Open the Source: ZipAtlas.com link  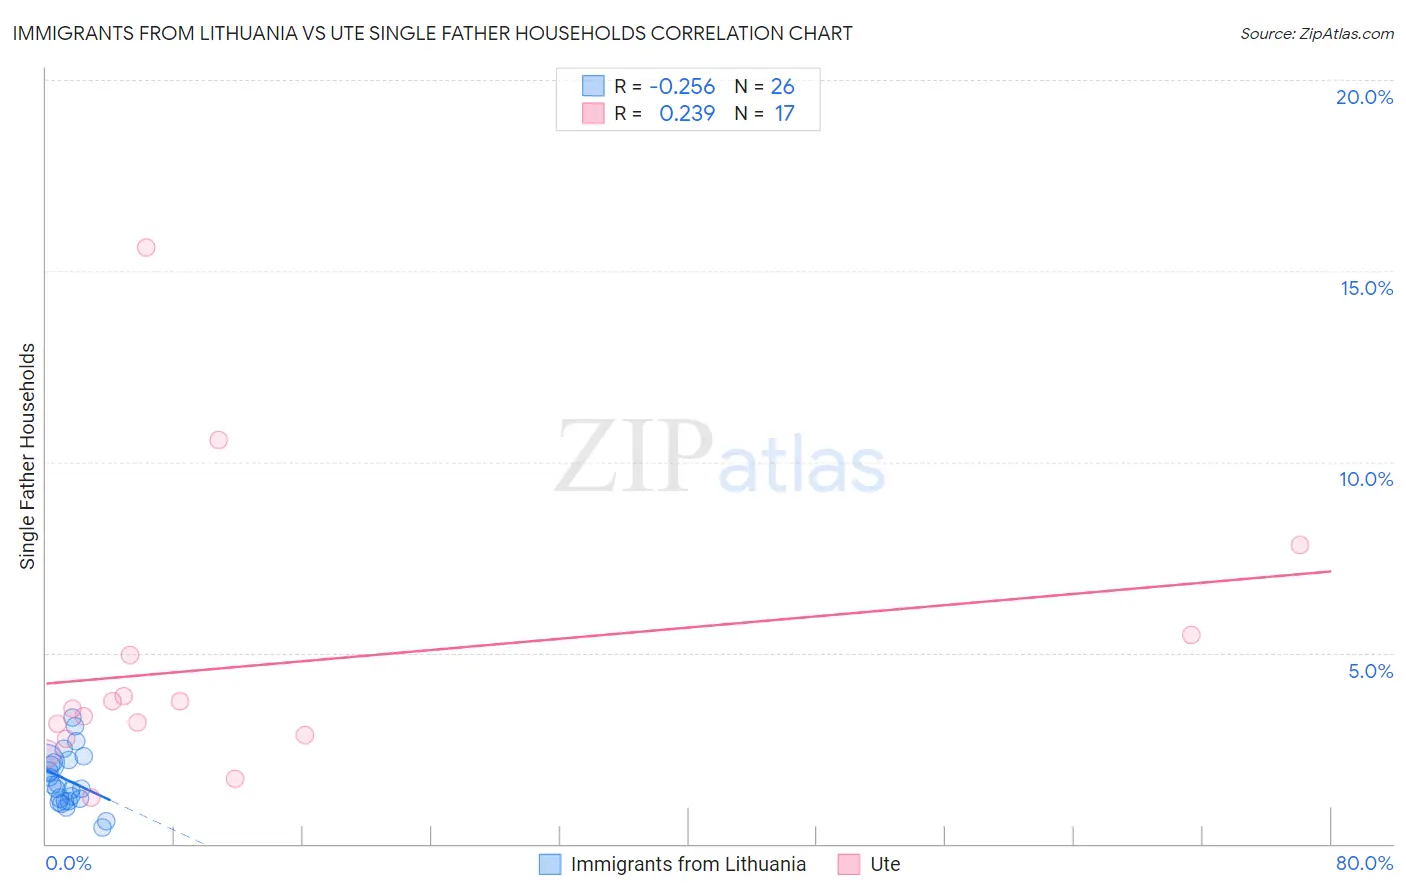pyautogui.click(x=1317, y=34)
